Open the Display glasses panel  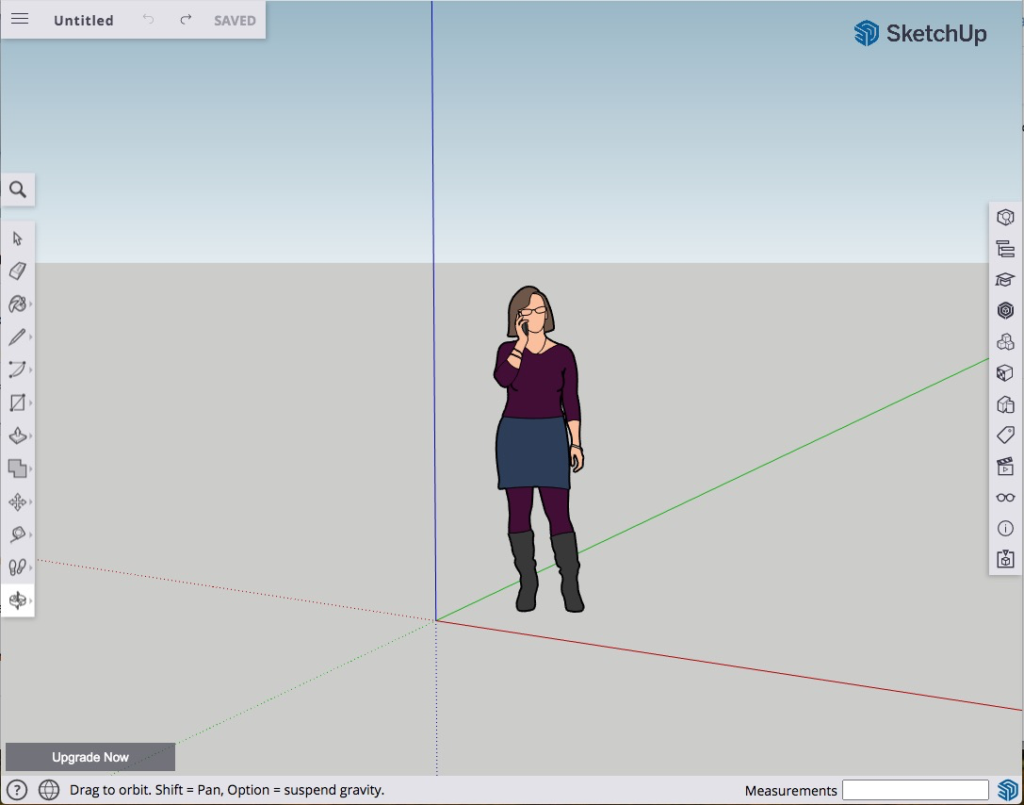pyautogui.click(x=1005, y=497)
